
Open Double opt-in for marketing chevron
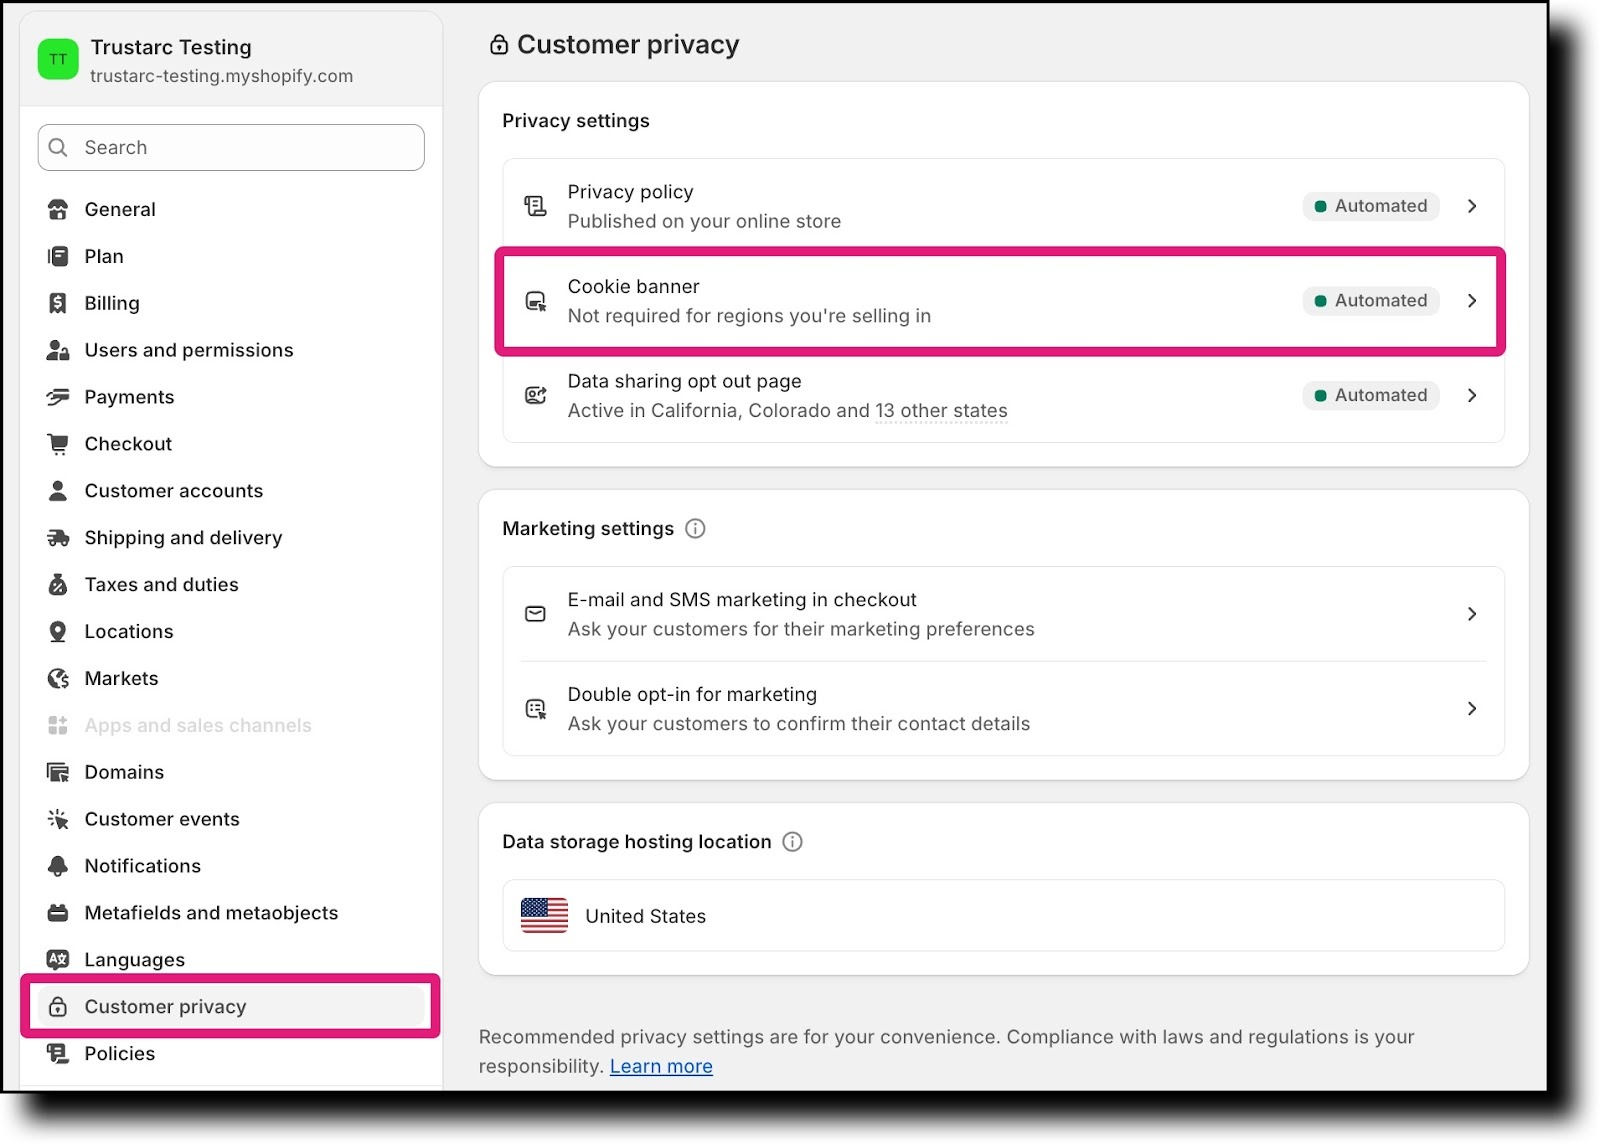[1472, 709]
